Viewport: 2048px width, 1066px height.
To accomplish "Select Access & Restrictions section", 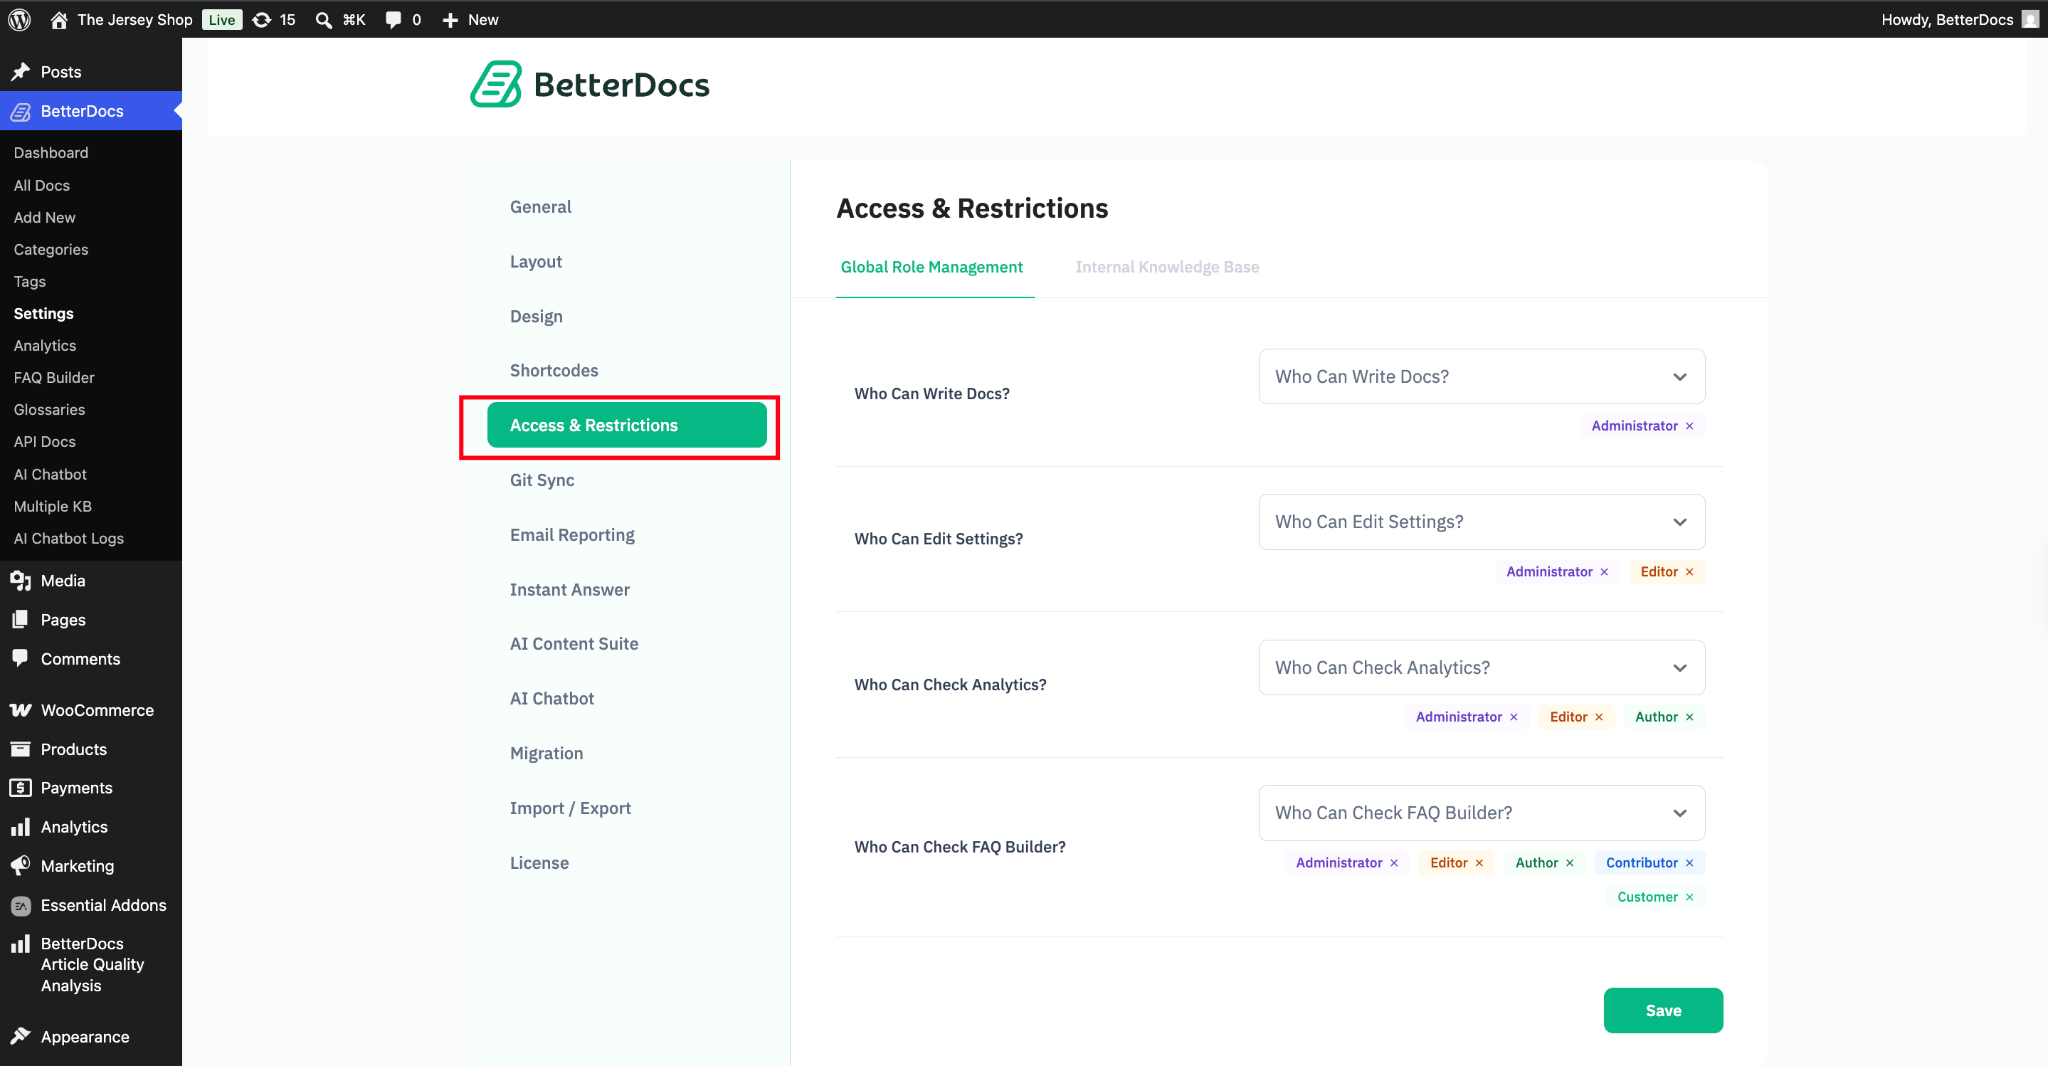I will point(627,425).
